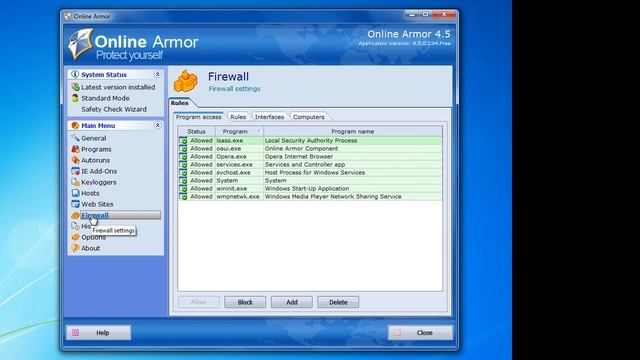Viewport: 640px width, 360px height.
Task: Click the Latest version installed icon
Action: tap(76, 87)
